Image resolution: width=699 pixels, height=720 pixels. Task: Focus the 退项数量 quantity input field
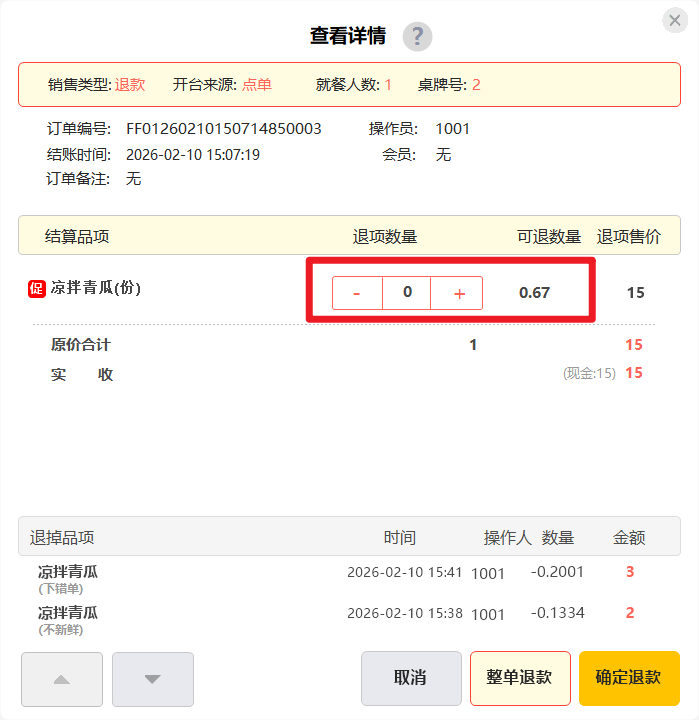[407, 293]
